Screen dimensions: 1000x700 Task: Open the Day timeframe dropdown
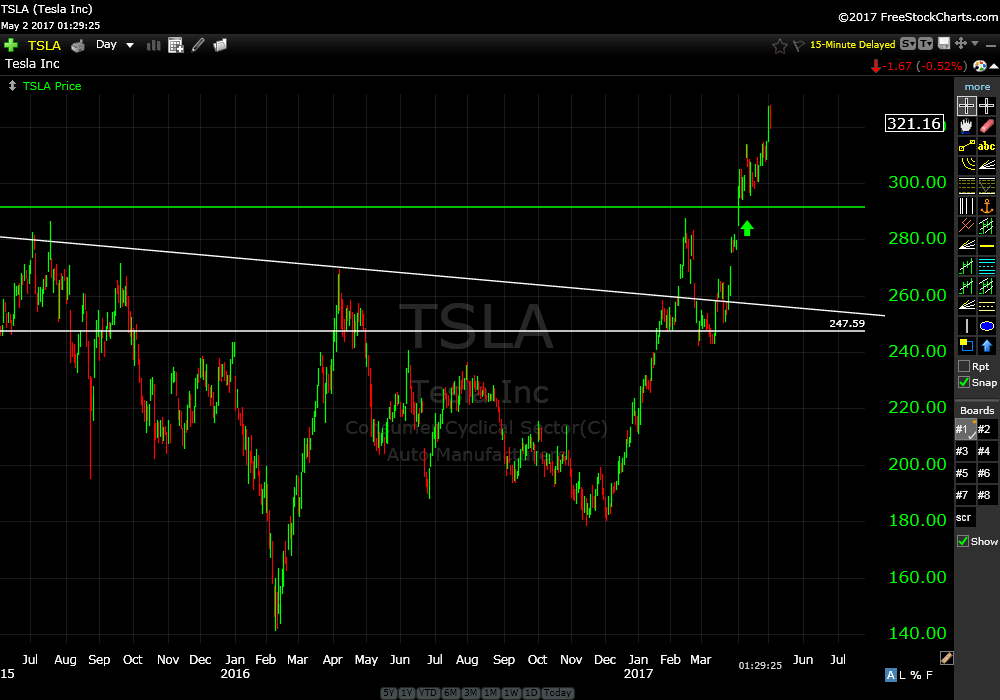pos(115,45)
